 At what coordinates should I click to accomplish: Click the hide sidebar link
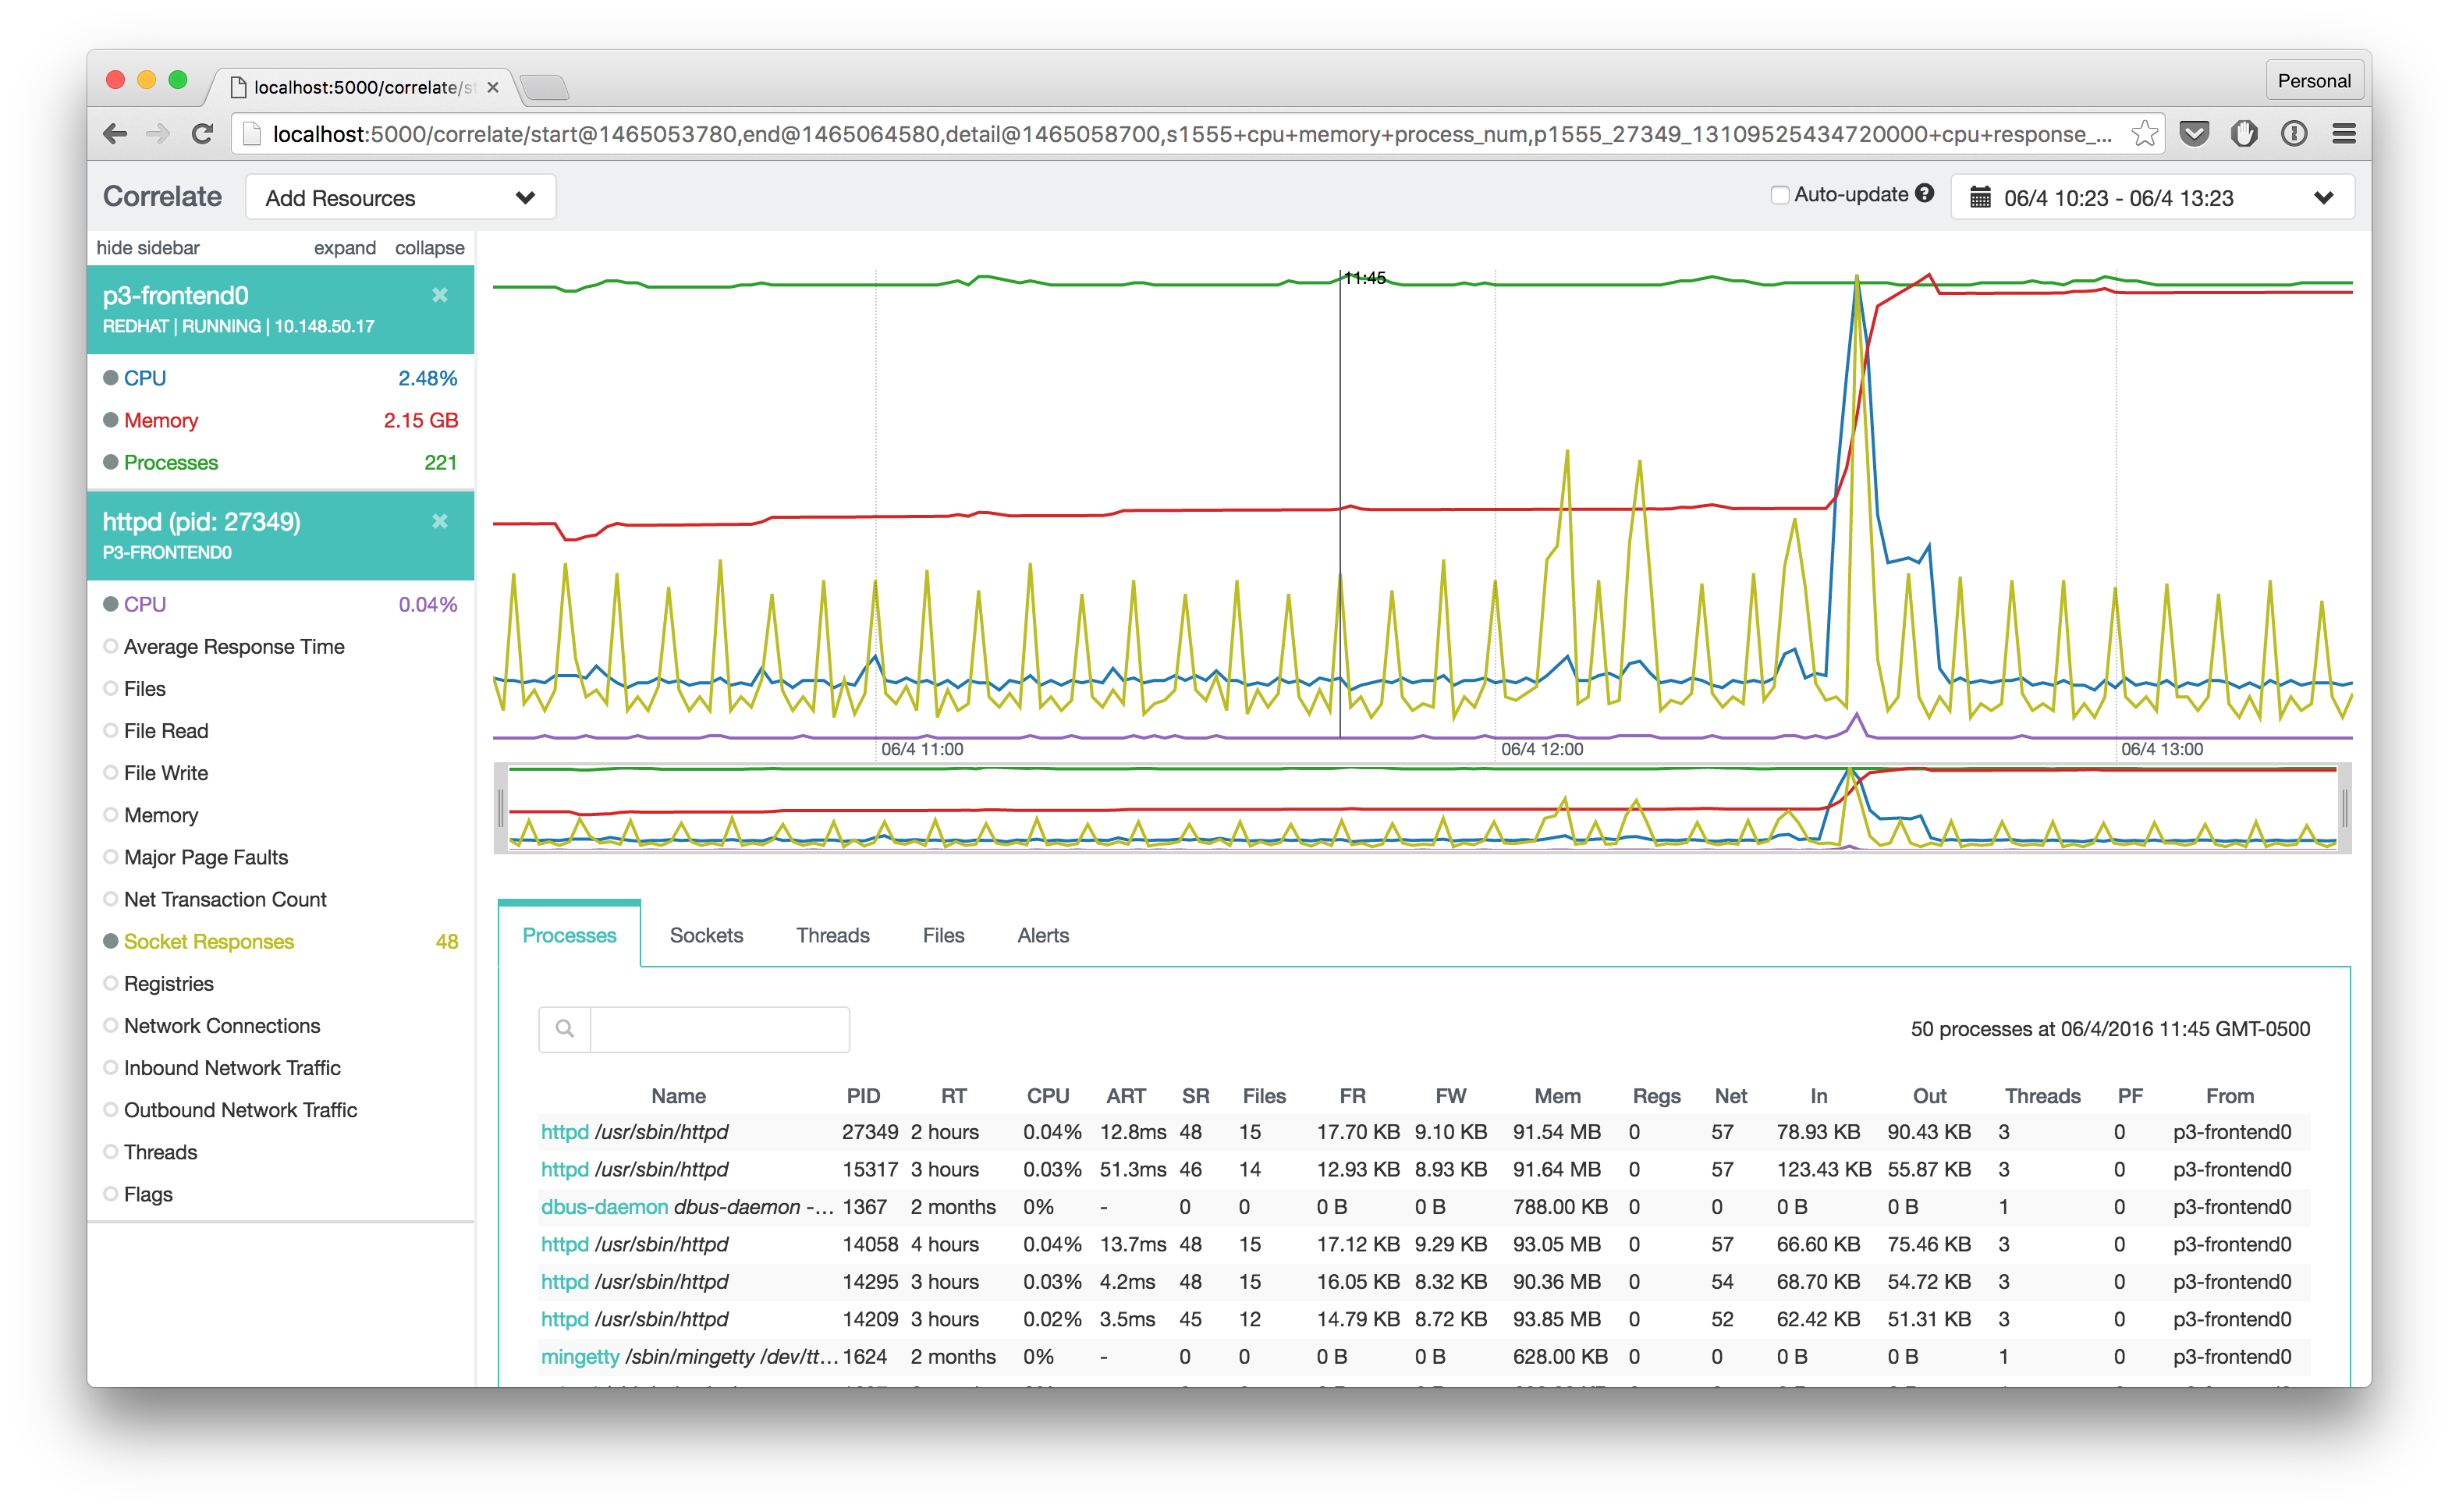(148, 248)
